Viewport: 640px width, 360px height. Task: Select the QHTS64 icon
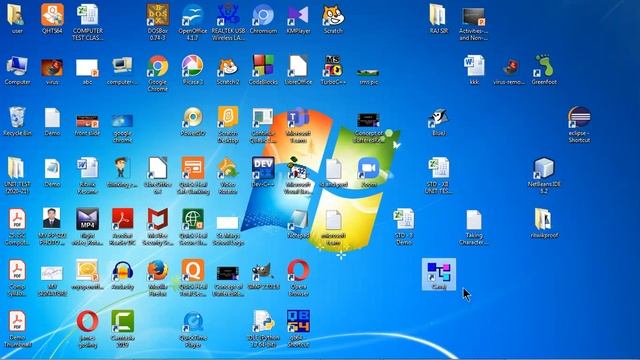point(52,16)
